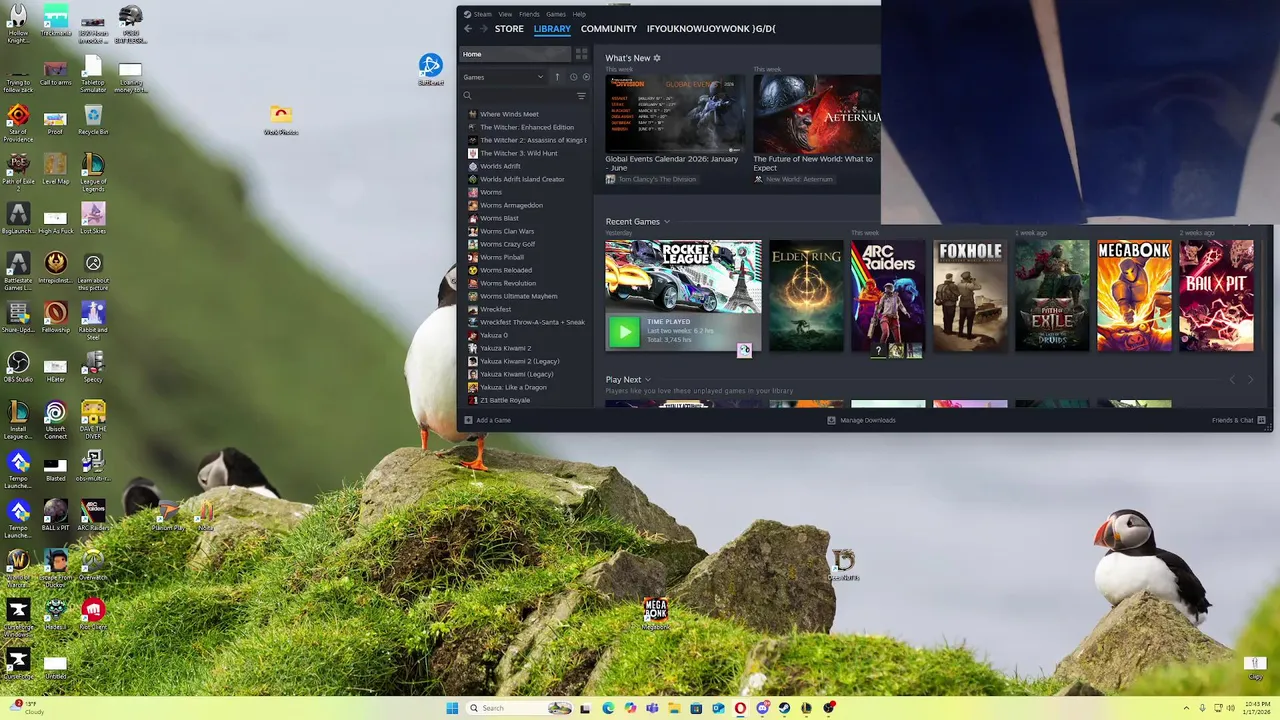Open Megabonk cover in Recent Games

(1134, 296)
